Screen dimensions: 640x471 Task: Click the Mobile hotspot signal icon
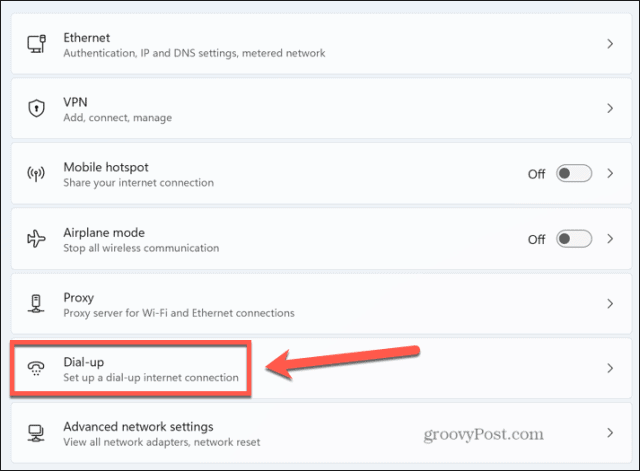(x=36, y=174)
